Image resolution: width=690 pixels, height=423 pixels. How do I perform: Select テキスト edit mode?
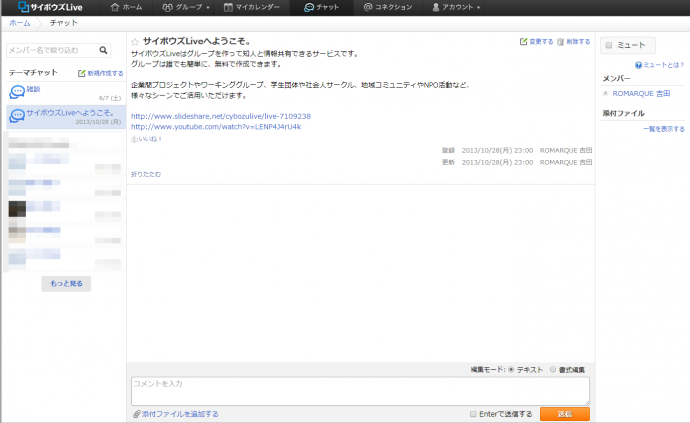click(512, 369)
